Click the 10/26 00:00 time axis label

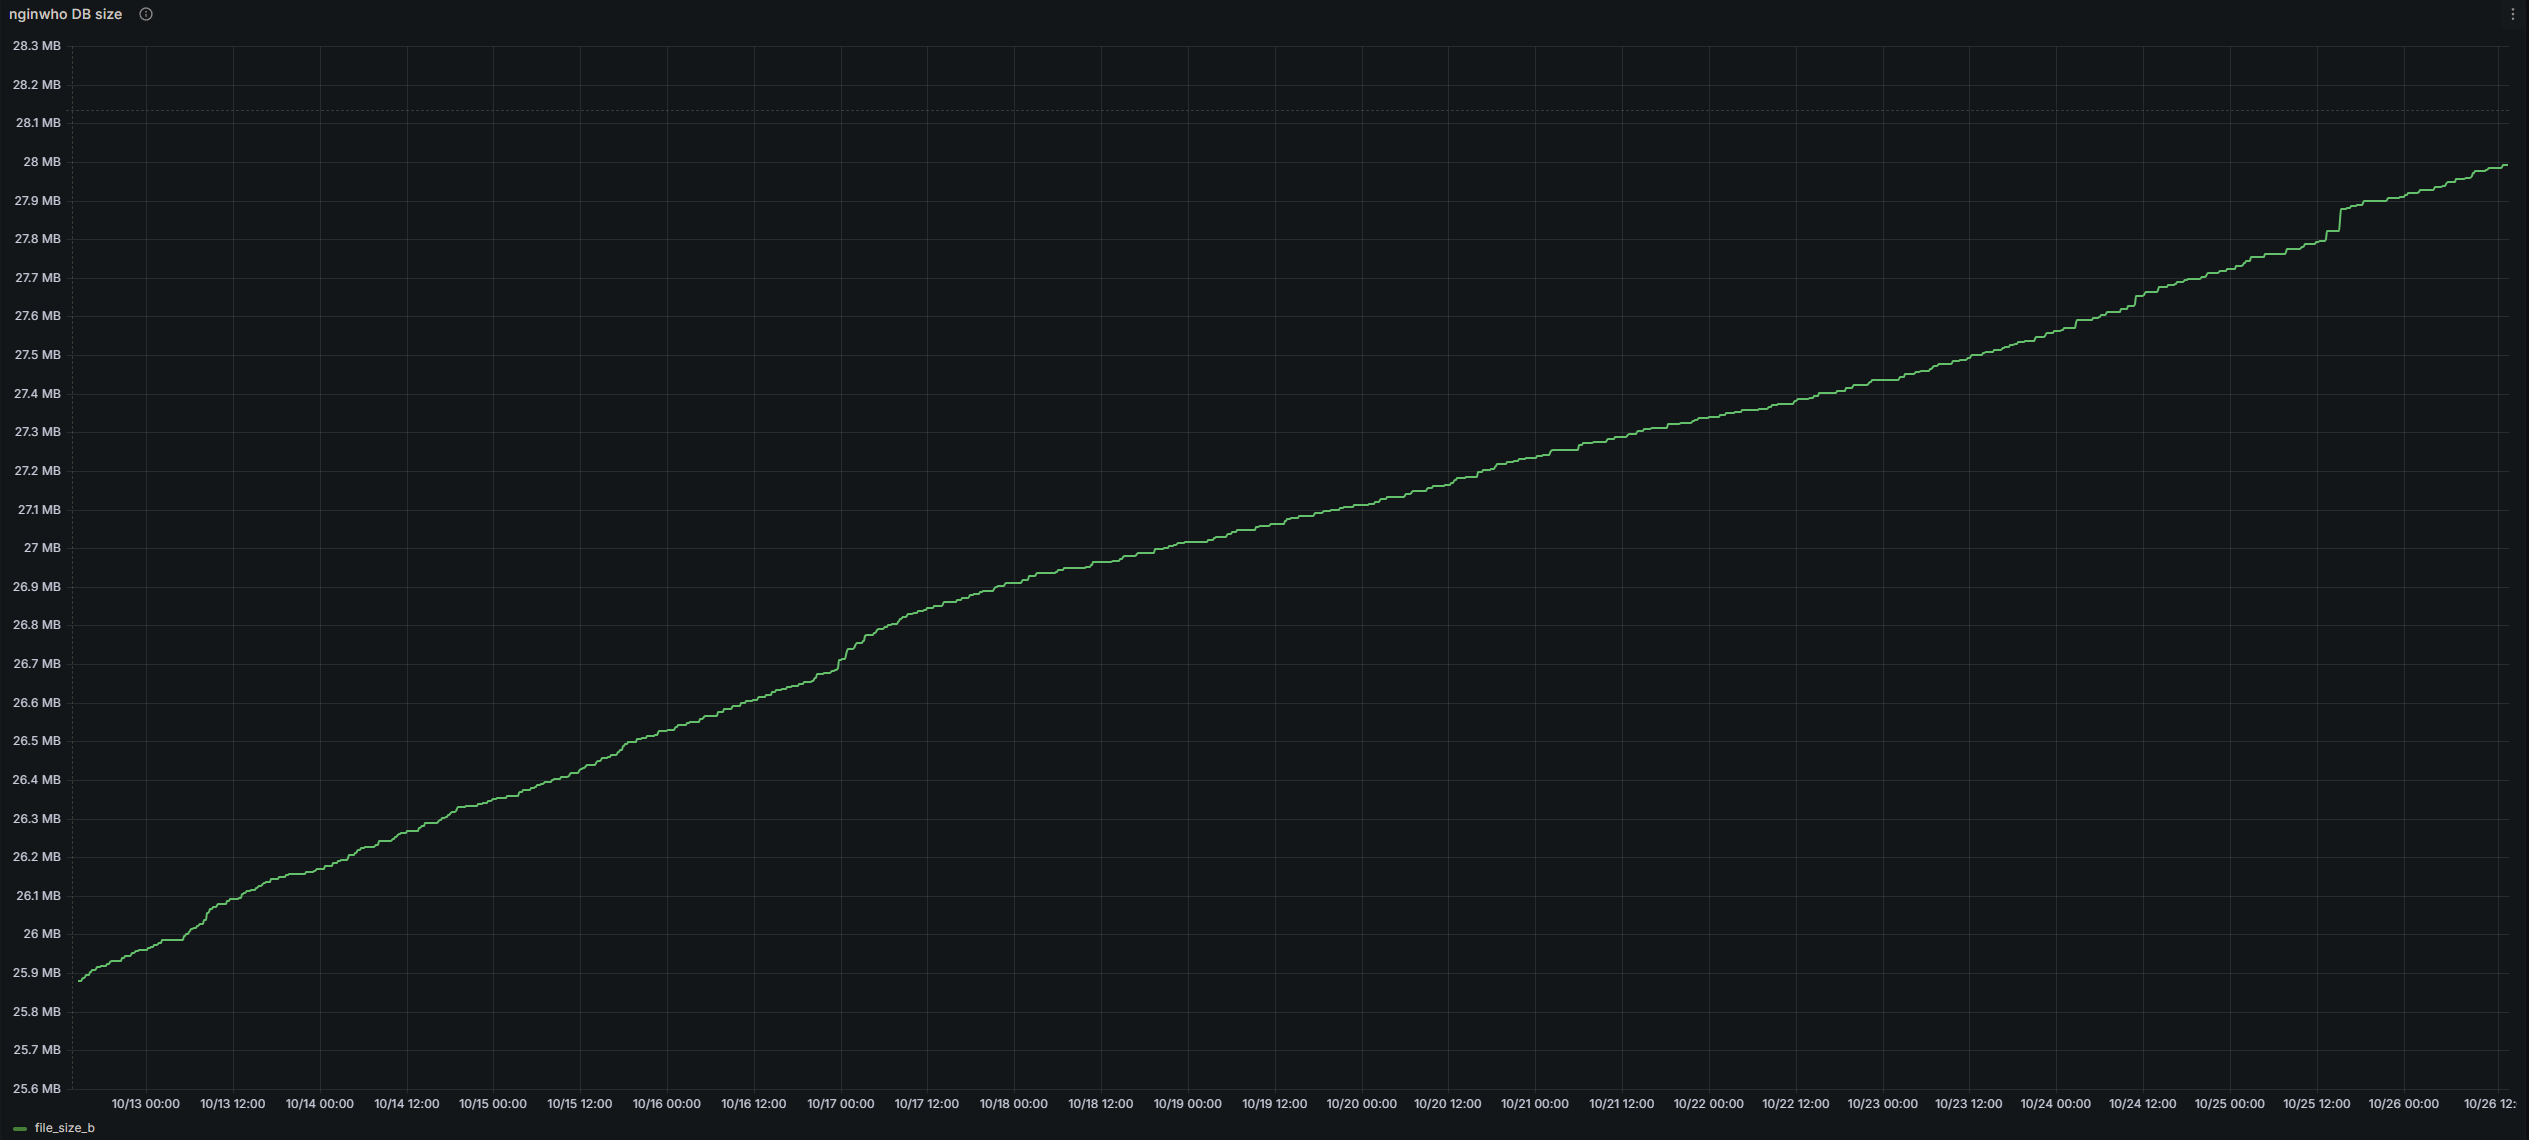click(2404, 1104)
